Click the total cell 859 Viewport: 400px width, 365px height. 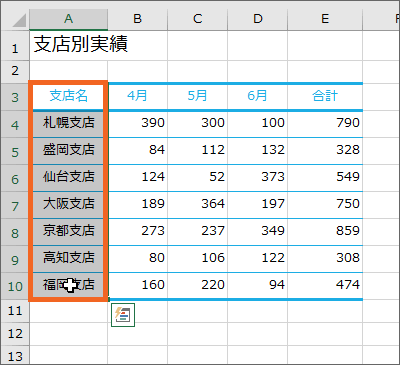coord(325,232)
